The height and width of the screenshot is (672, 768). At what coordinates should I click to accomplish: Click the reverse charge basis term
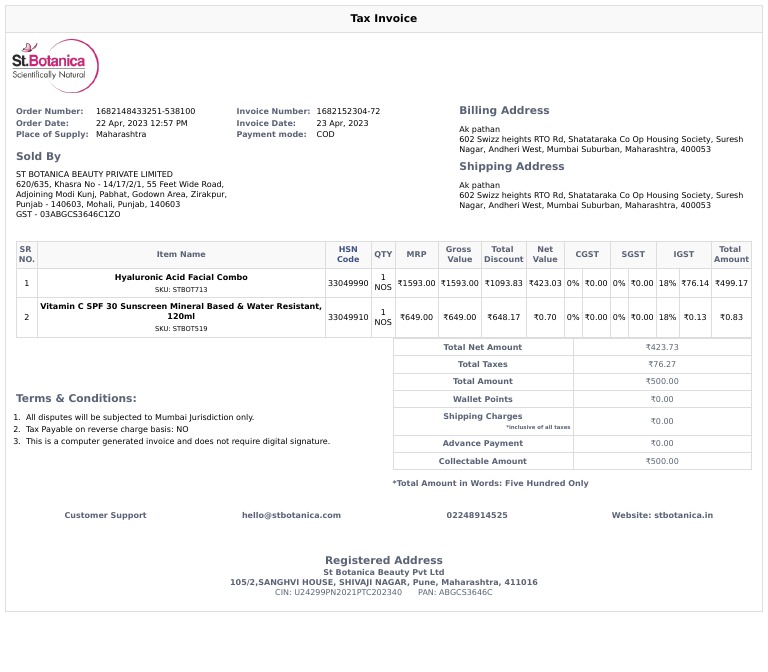[x=107, y=429]
